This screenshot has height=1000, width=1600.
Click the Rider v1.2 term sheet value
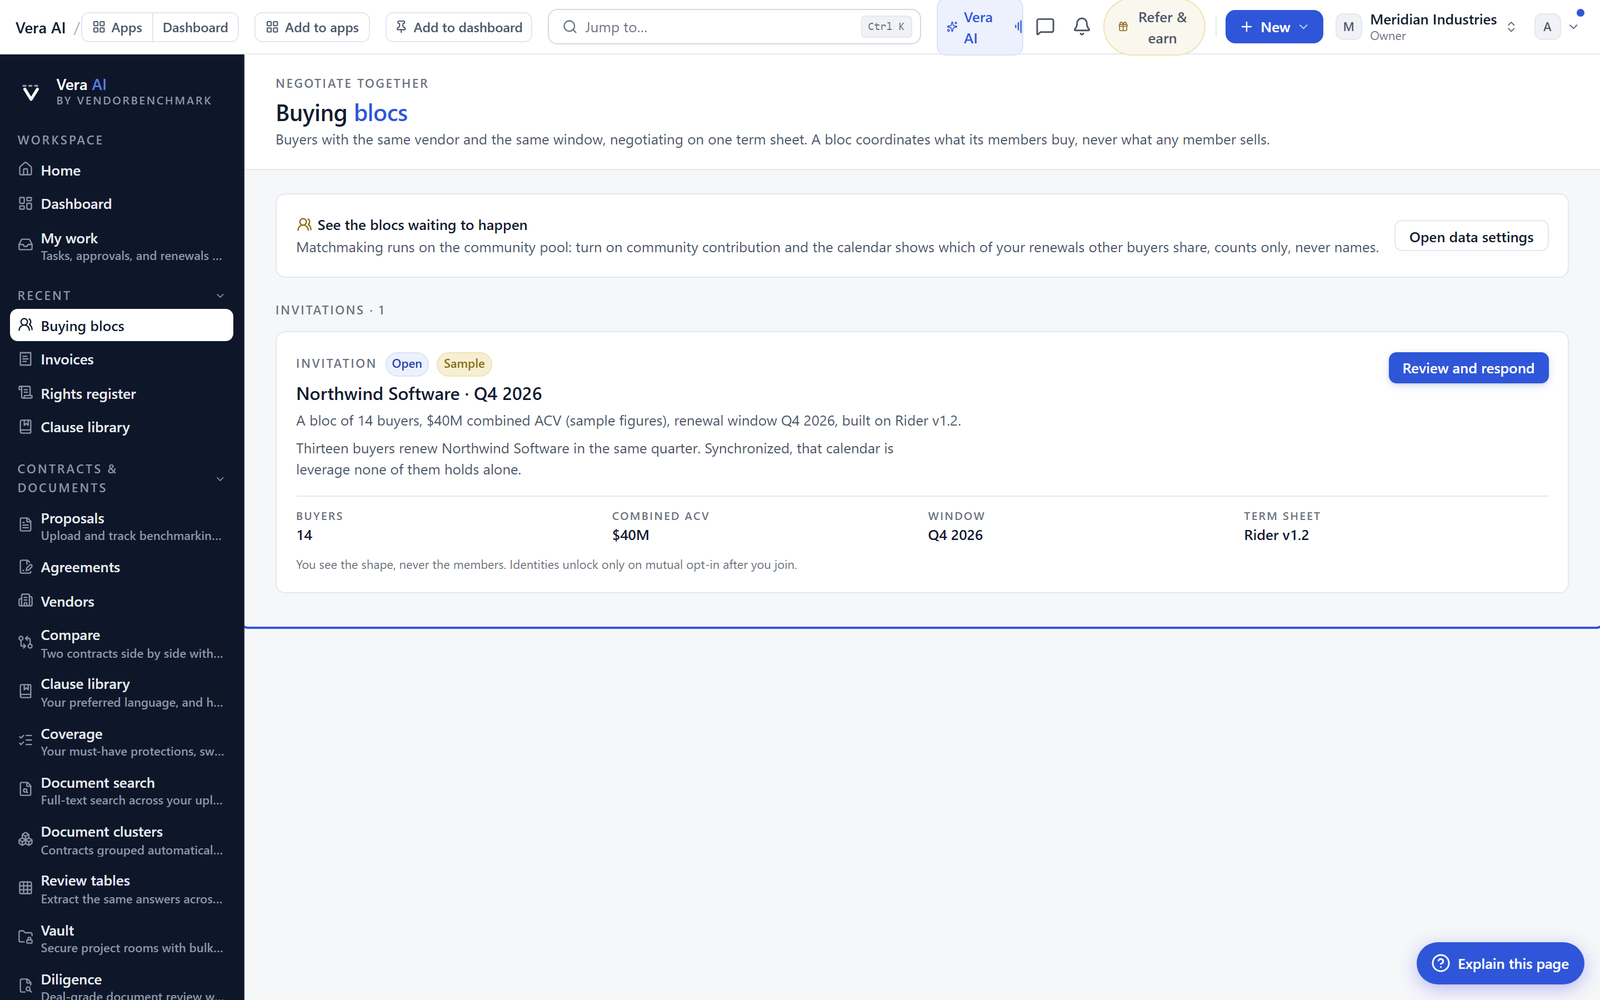tap(1276, 535)
